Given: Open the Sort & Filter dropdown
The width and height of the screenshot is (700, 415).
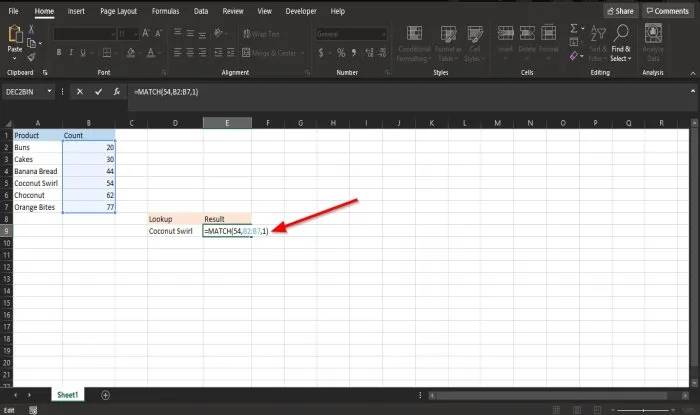Looking at the screenshot, I should [x=598, y=42].
